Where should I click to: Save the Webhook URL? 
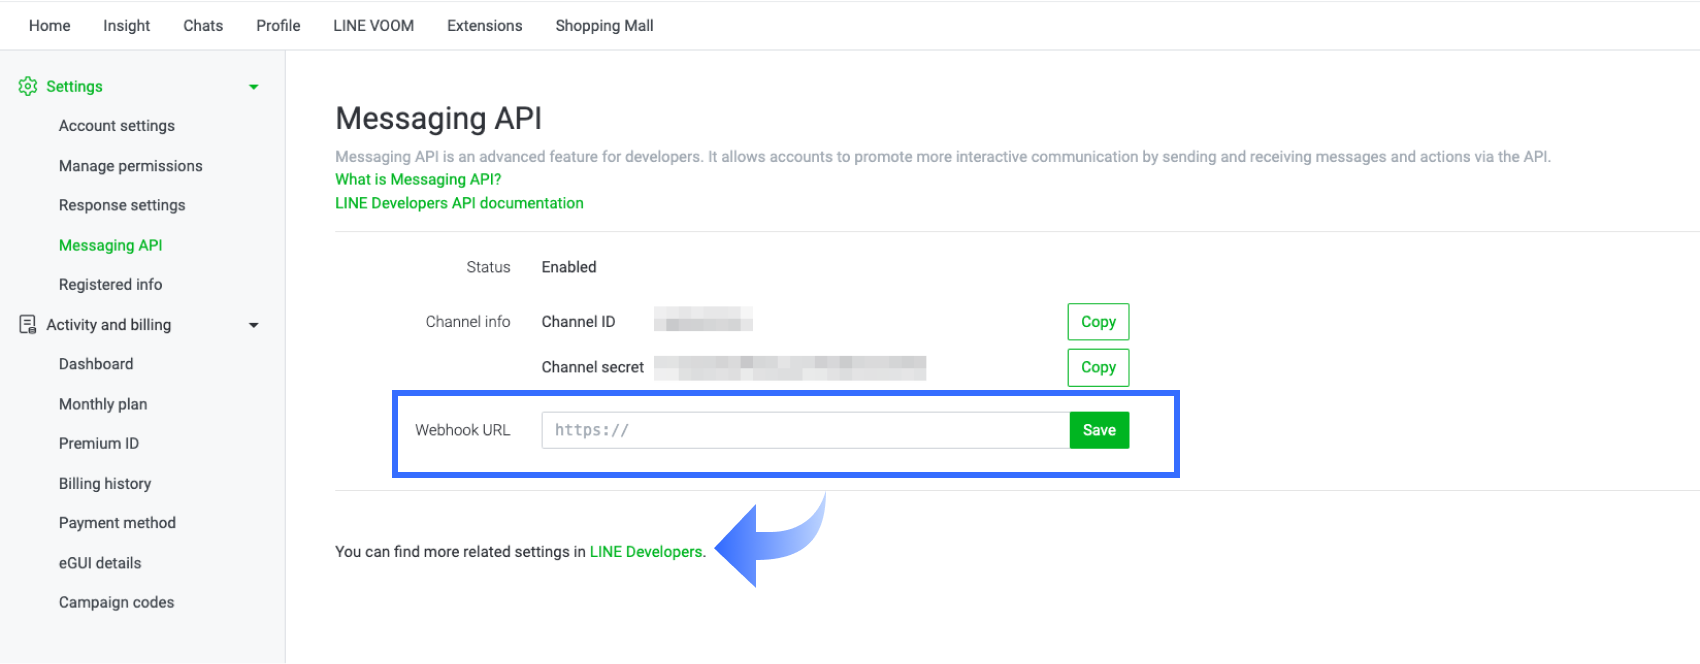click(x=1098, y=429)
